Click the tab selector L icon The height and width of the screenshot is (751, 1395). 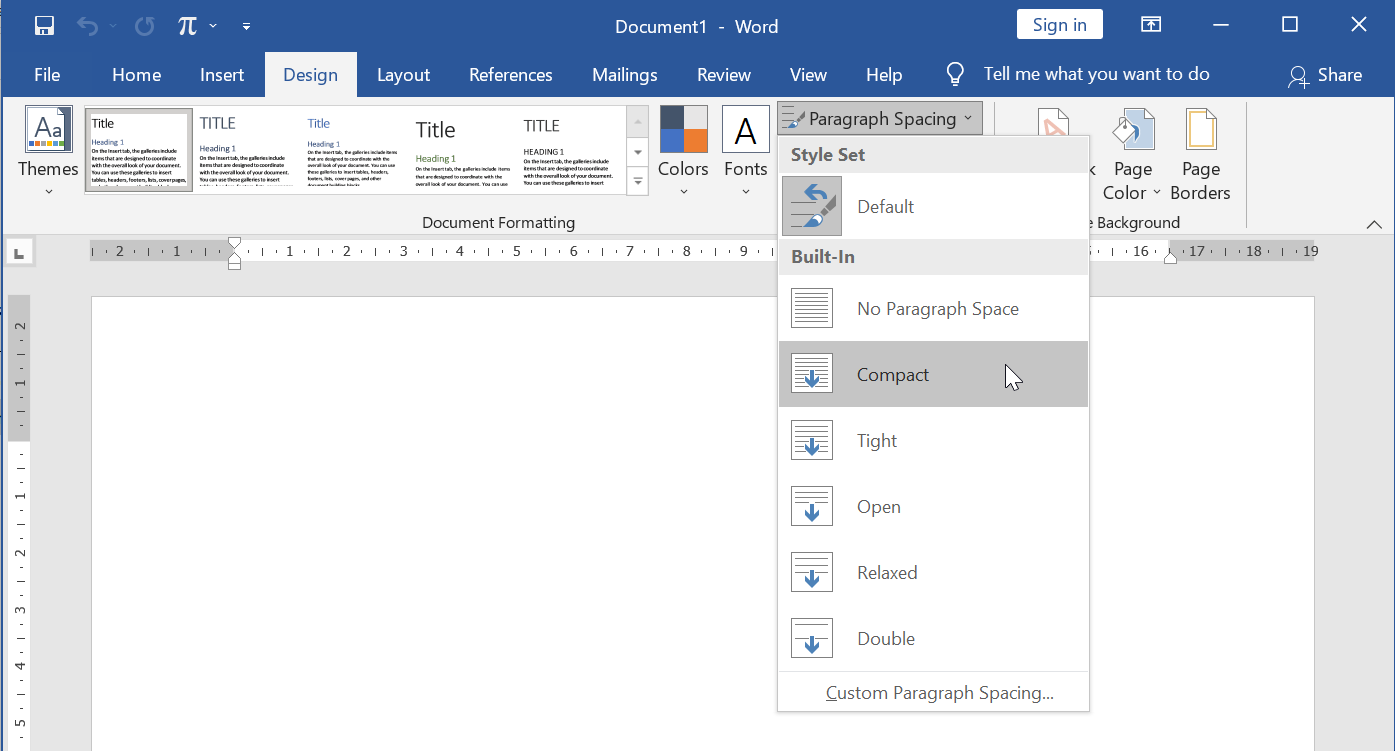[20, 252]
